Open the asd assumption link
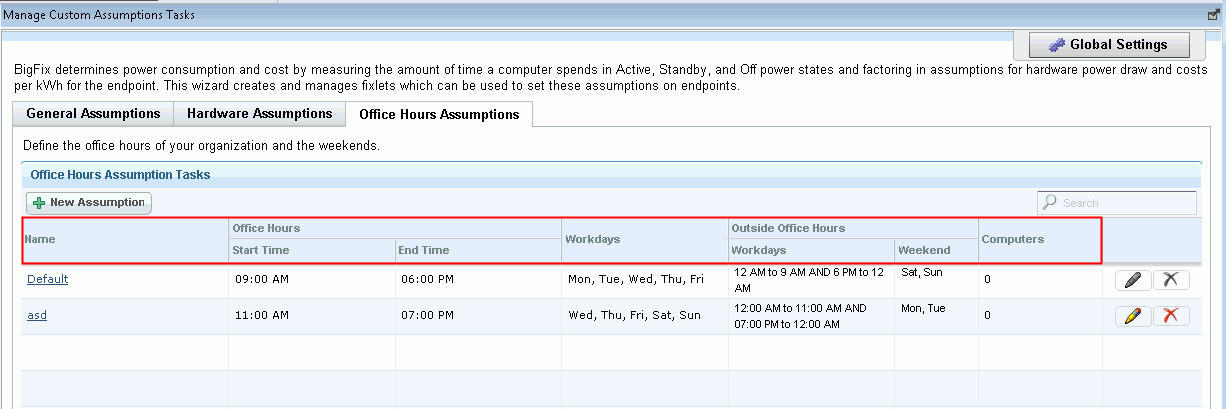The image size is (1226, 409). click(37, 315)
